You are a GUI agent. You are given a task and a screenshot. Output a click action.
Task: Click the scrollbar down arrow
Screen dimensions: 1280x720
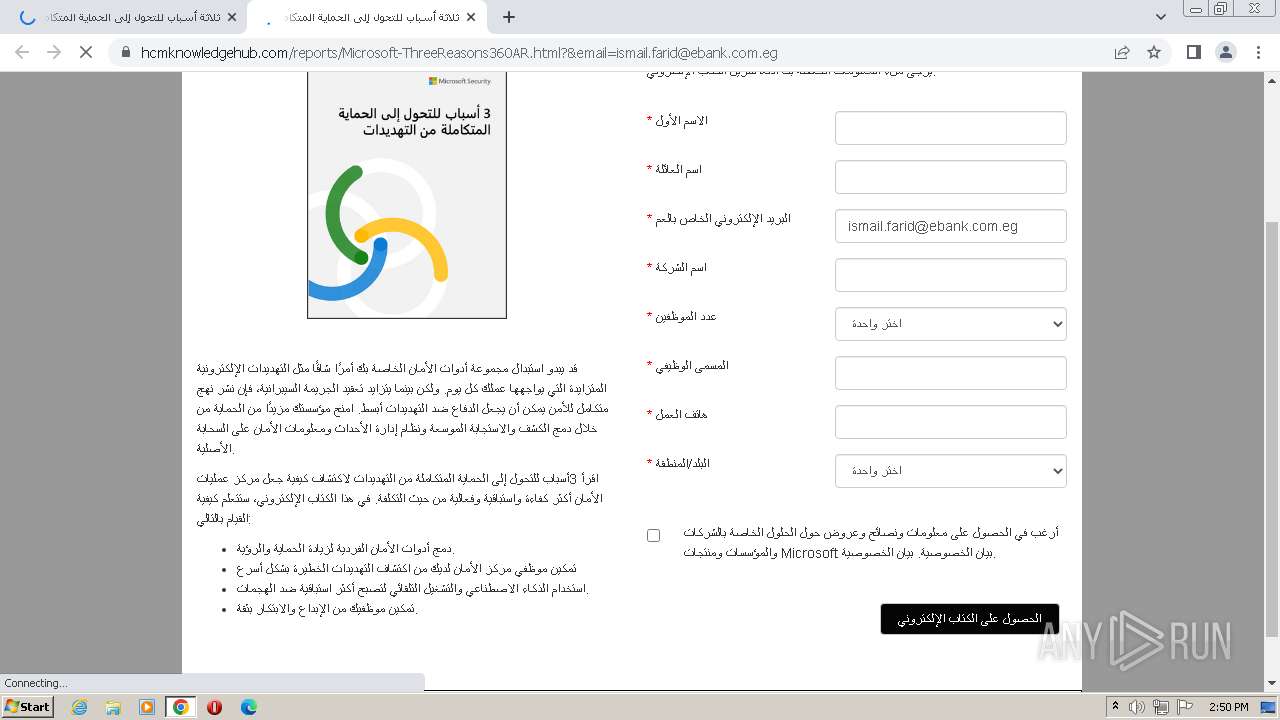[1271, 684]
